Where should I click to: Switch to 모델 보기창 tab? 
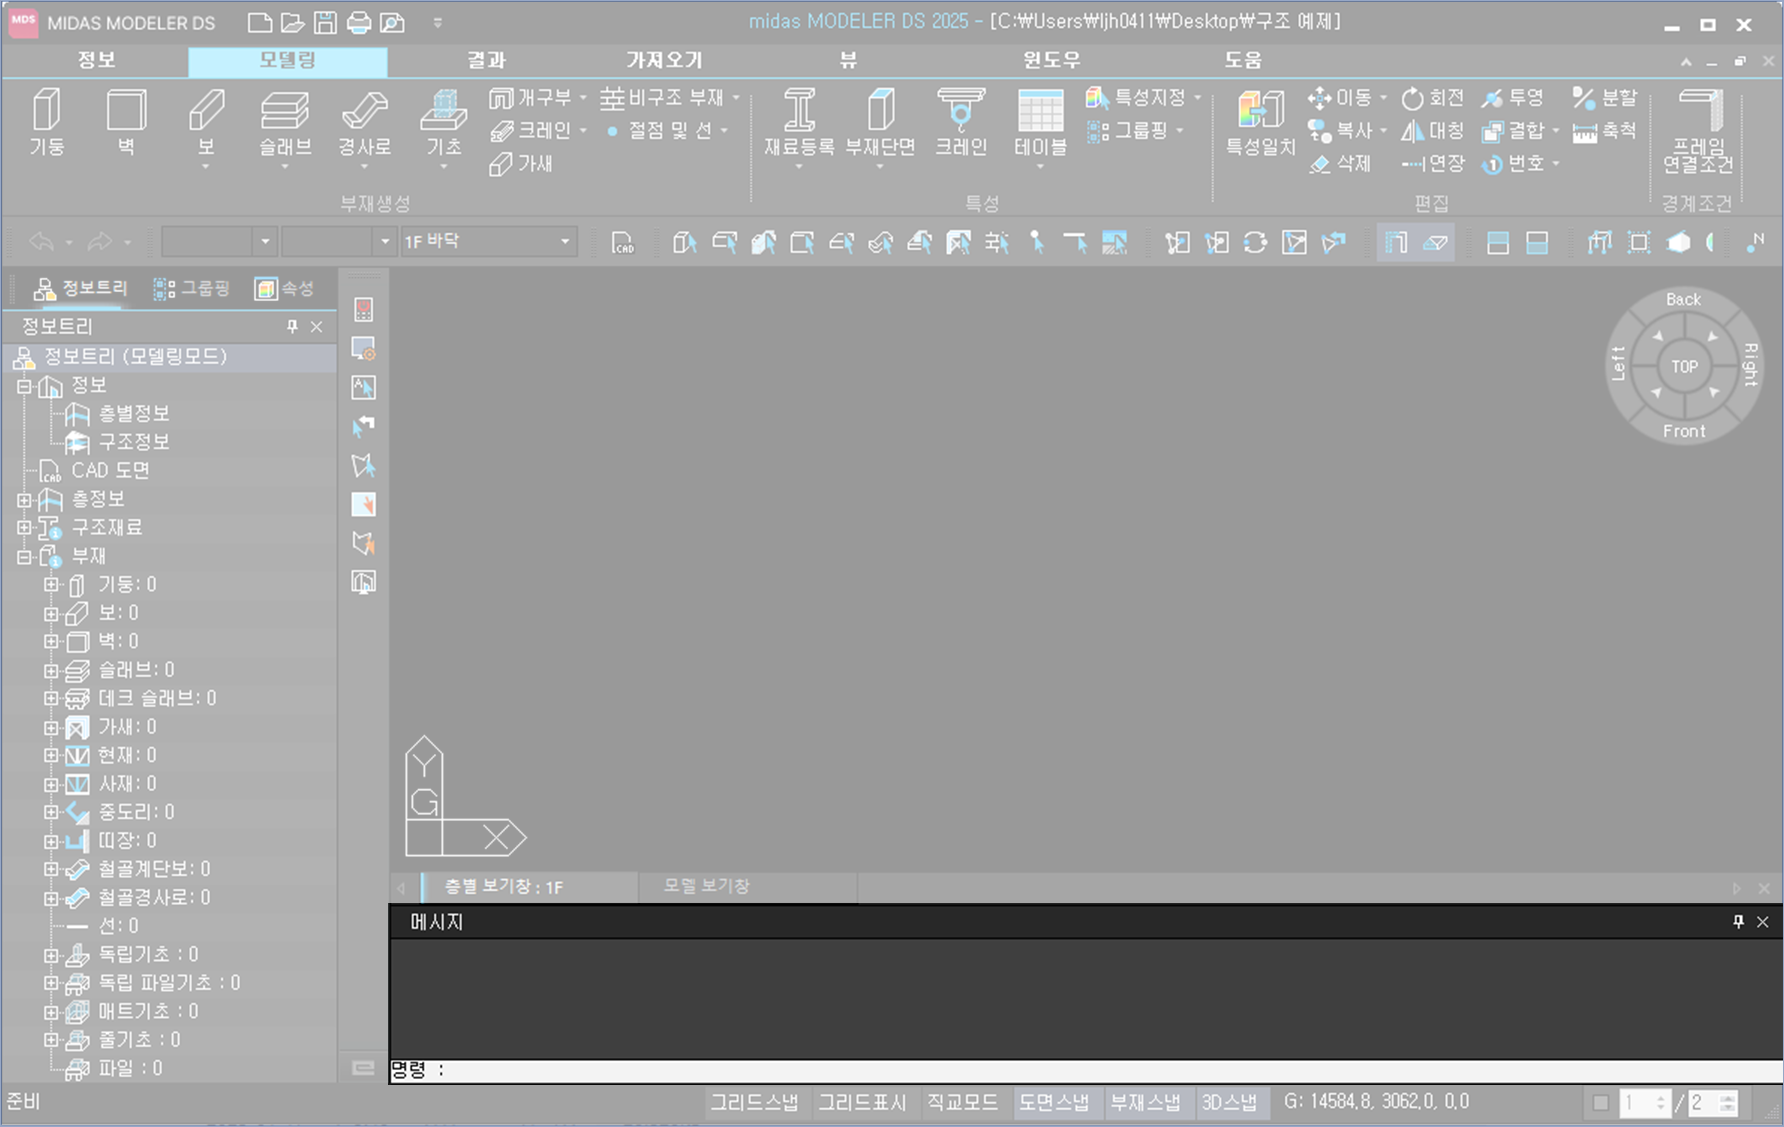click(x=706, y=886)
